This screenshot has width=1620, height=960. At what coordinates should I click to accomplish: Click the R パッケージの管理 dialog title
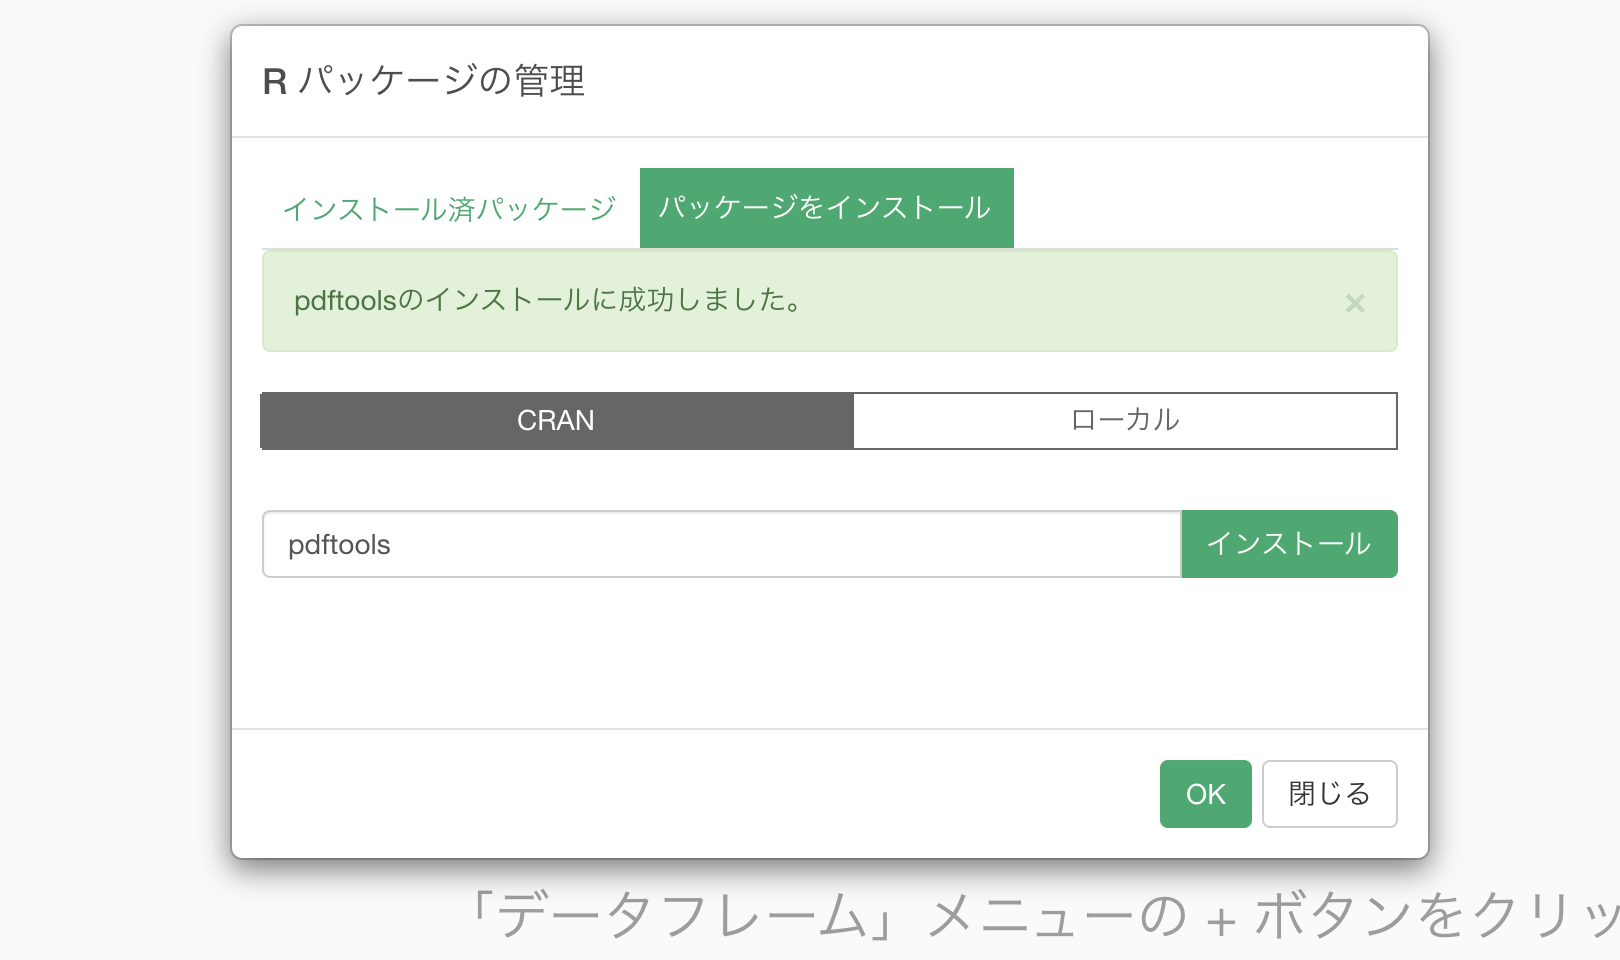point(424,81)
